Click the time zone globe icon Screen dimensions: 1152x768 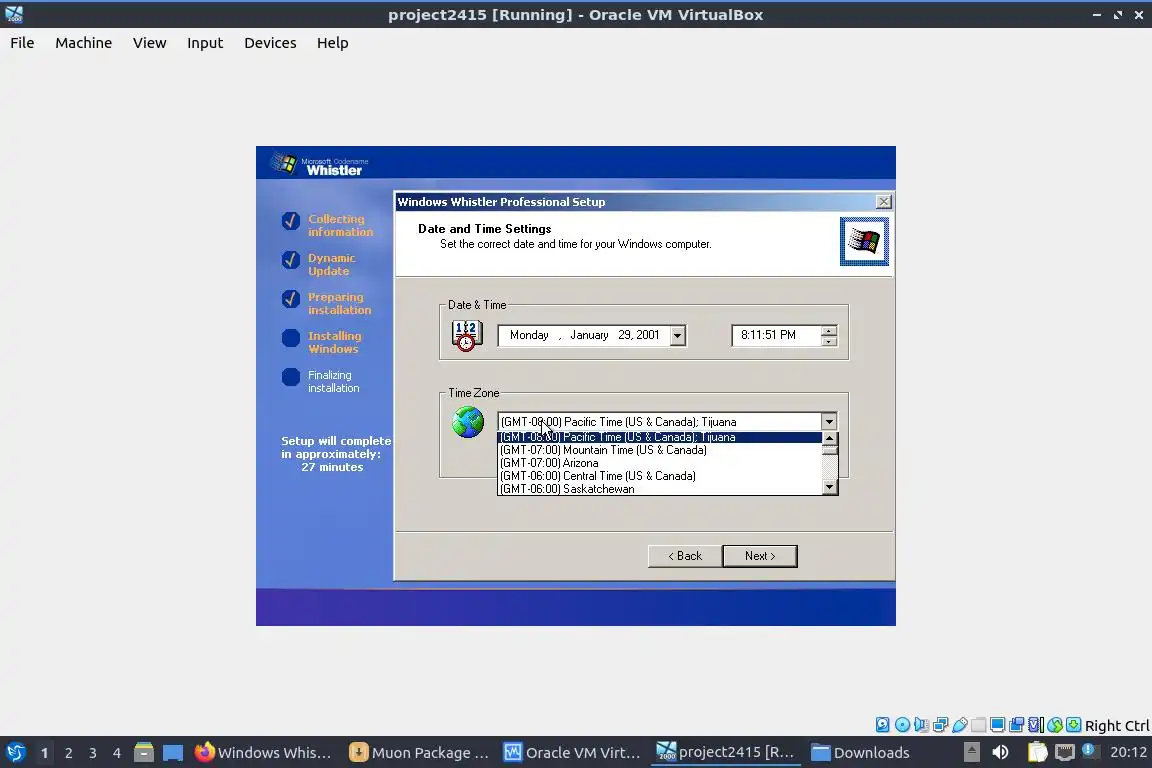[468, 423]
